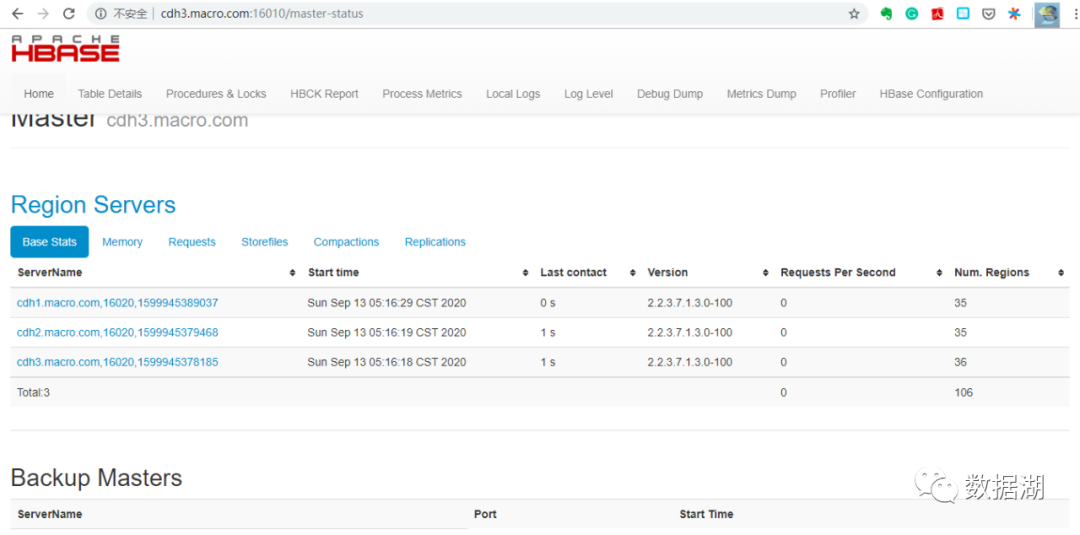
Task: Open the colorful asterisk extension icon
Action: (1014, 14)
